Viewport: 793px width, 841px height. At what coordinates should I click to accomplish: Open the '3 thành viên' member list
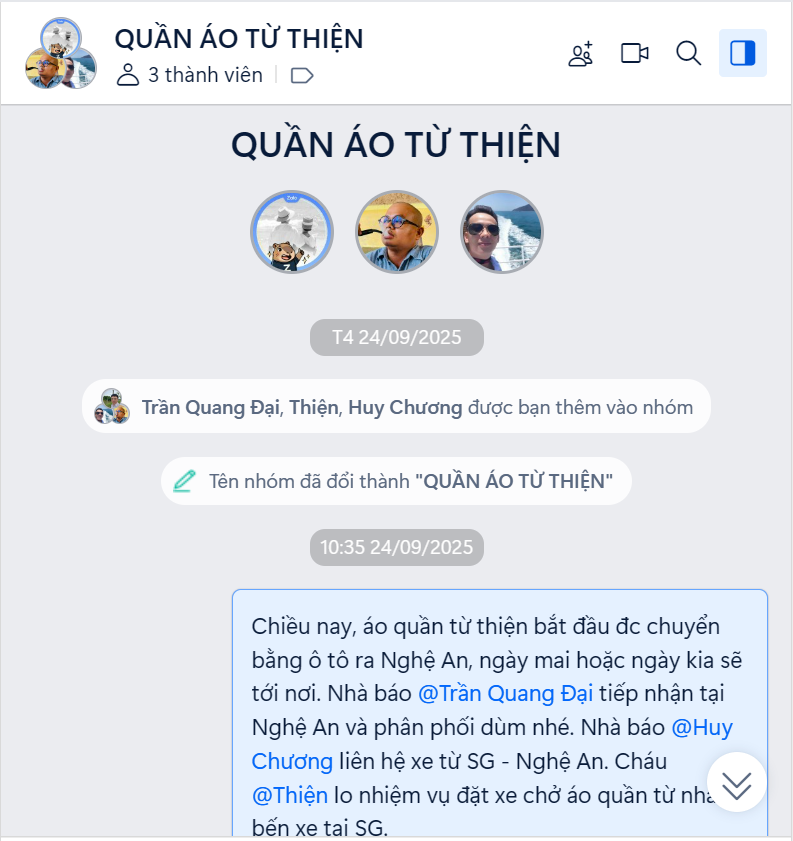(x=189, y=75)
